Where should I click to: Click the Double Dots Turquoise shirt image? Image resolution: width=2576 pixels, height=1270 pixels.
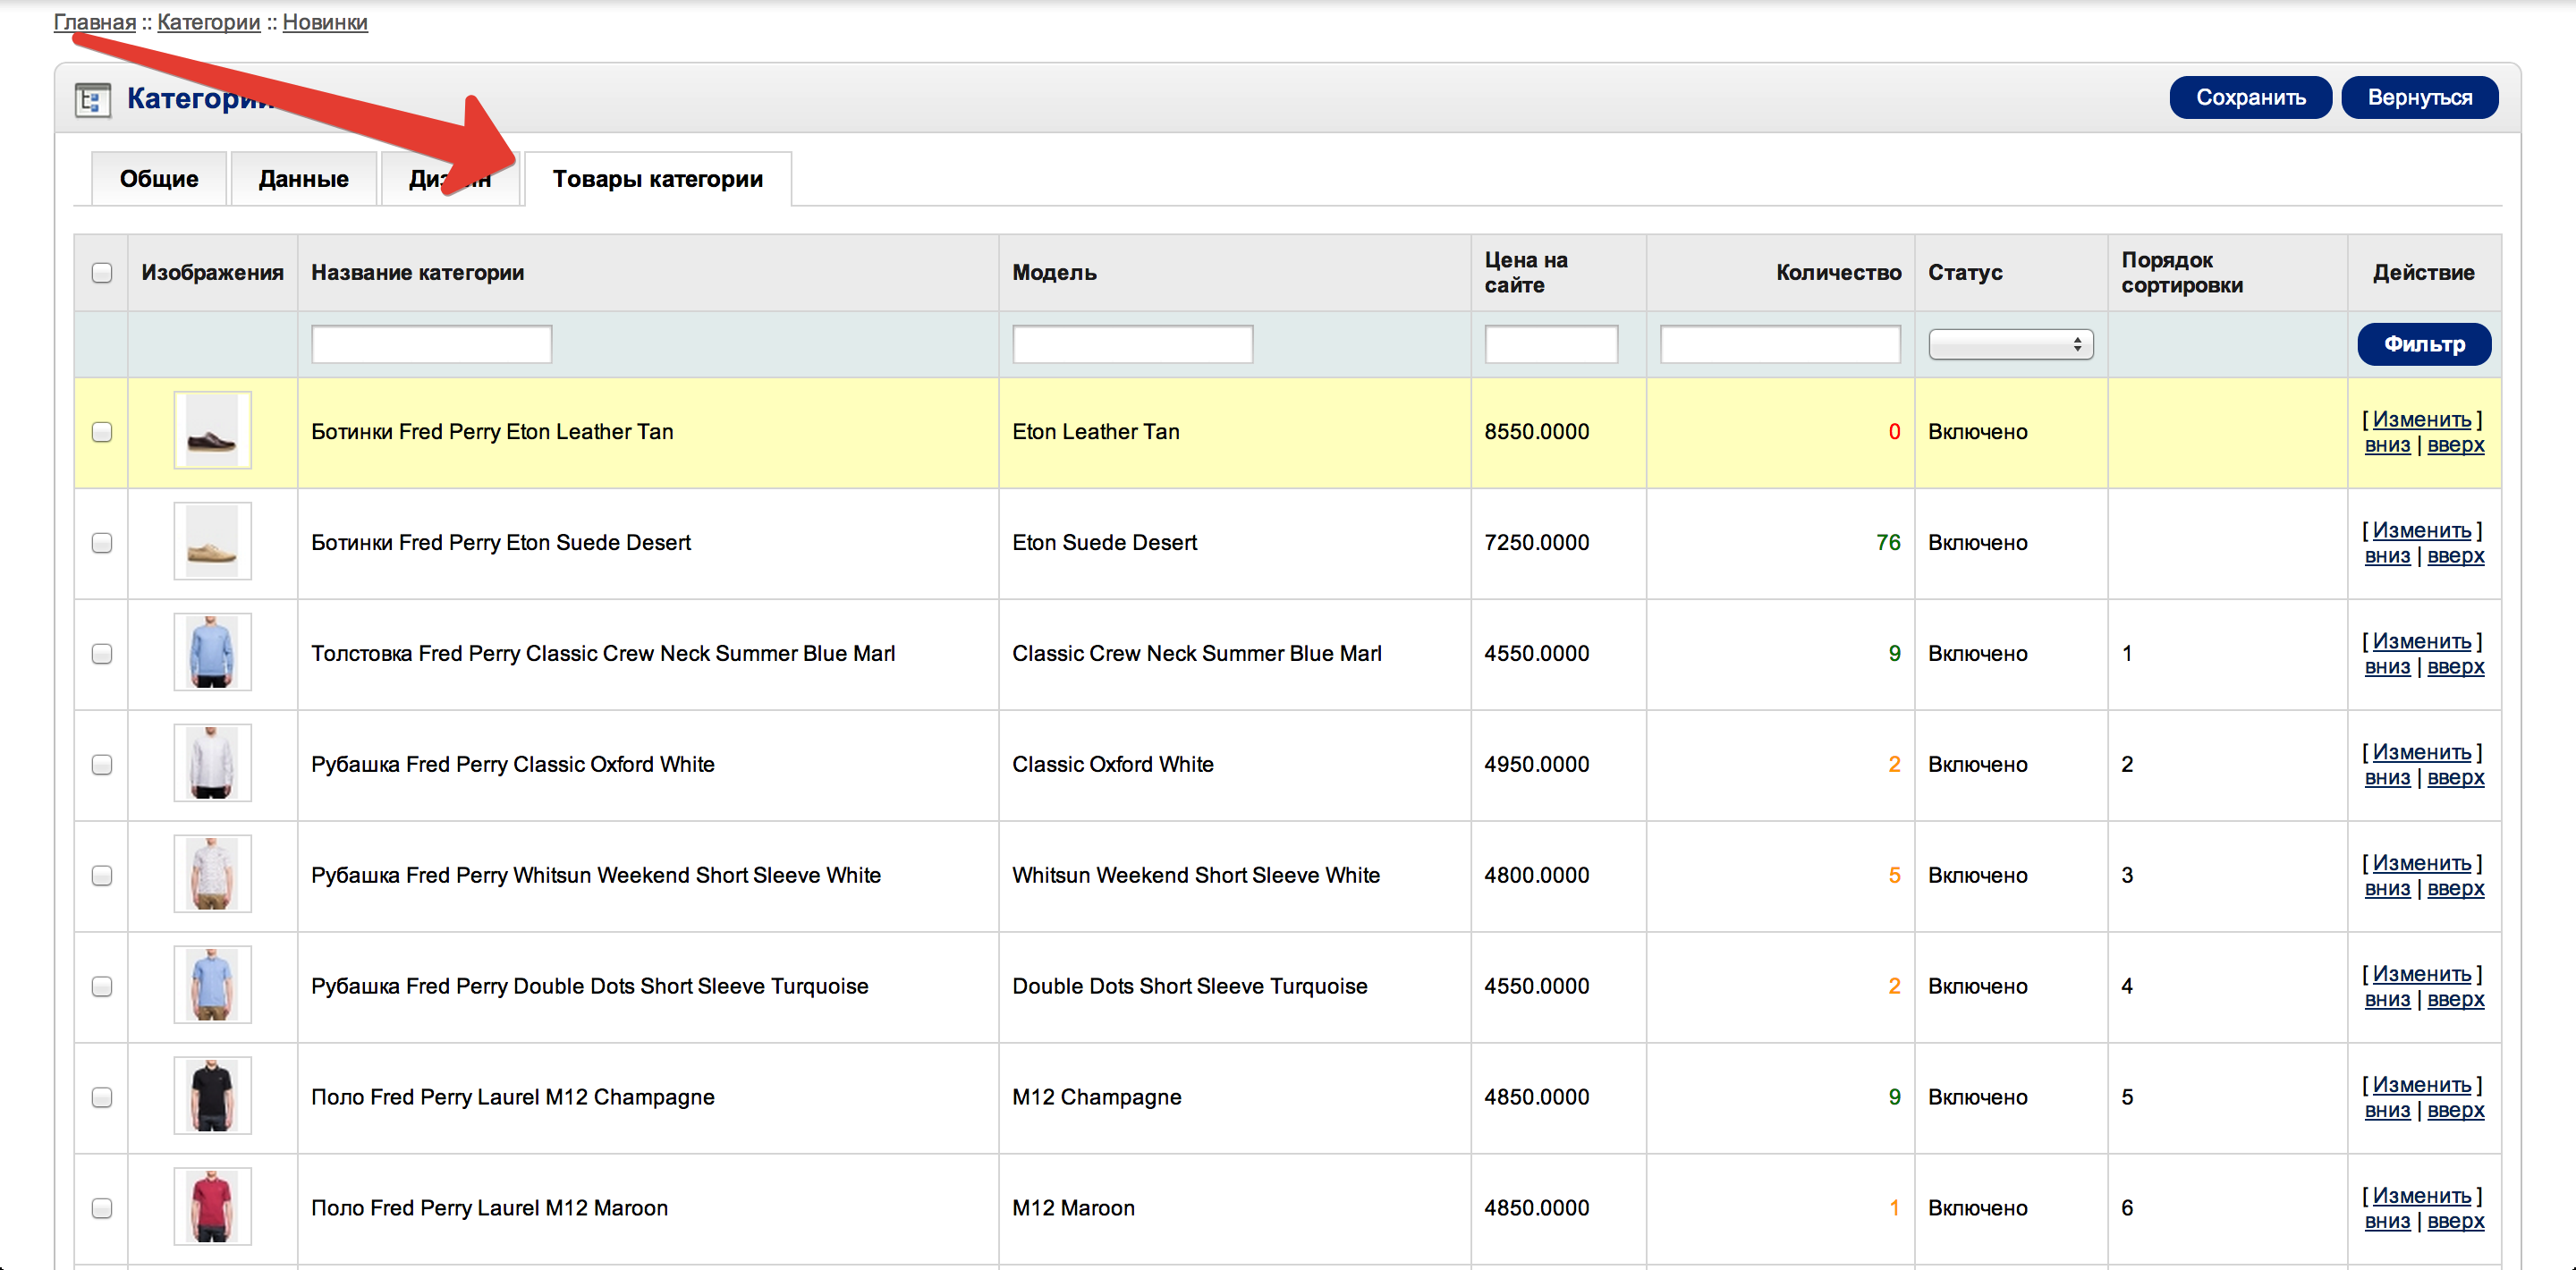212,985
